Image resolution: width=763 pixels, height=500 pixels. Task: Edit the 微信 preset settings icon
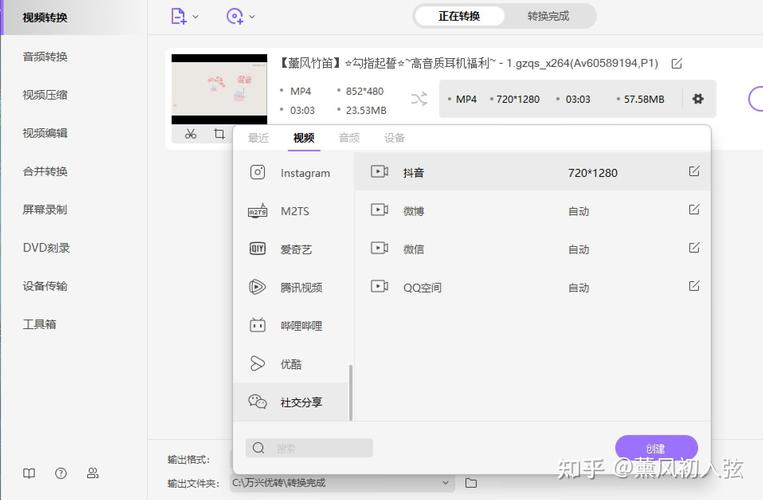pos(694,248)
